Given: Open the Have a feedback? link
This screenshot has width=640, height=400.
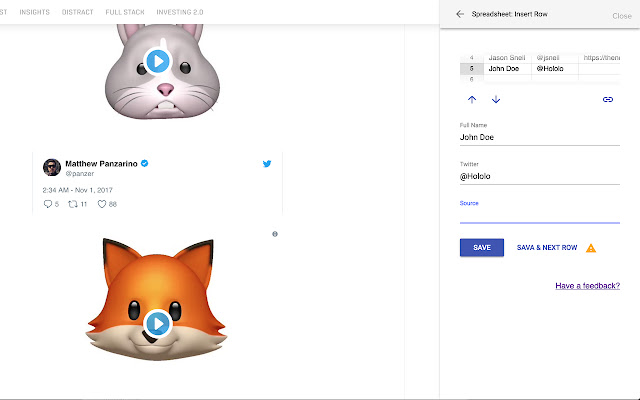Looking at the screenshot, I should (x=587, y=286).
